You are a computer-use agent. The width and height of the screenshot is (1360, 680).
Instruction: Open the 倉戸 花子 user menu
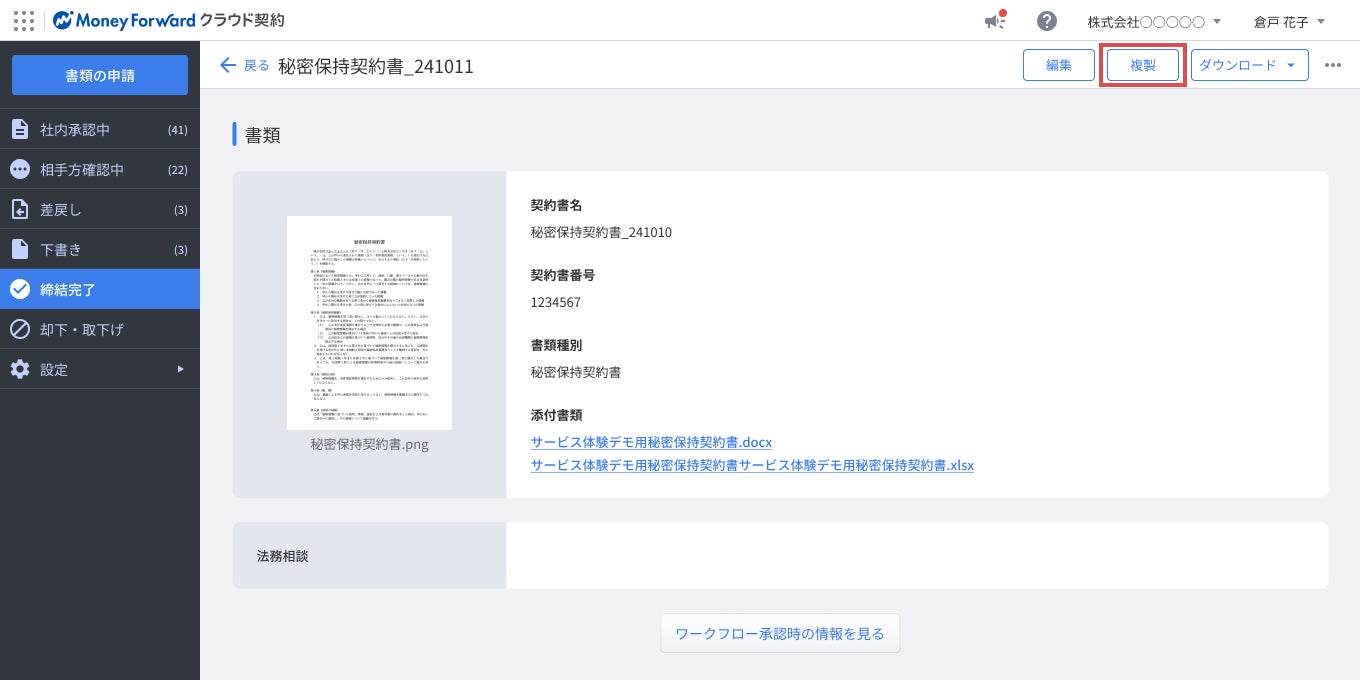pos(1289,21)
